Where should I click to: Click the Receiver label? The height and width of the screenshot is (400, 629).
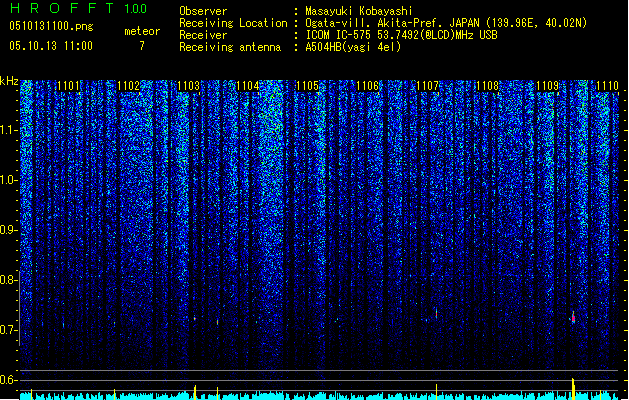[x=203, y=35]
